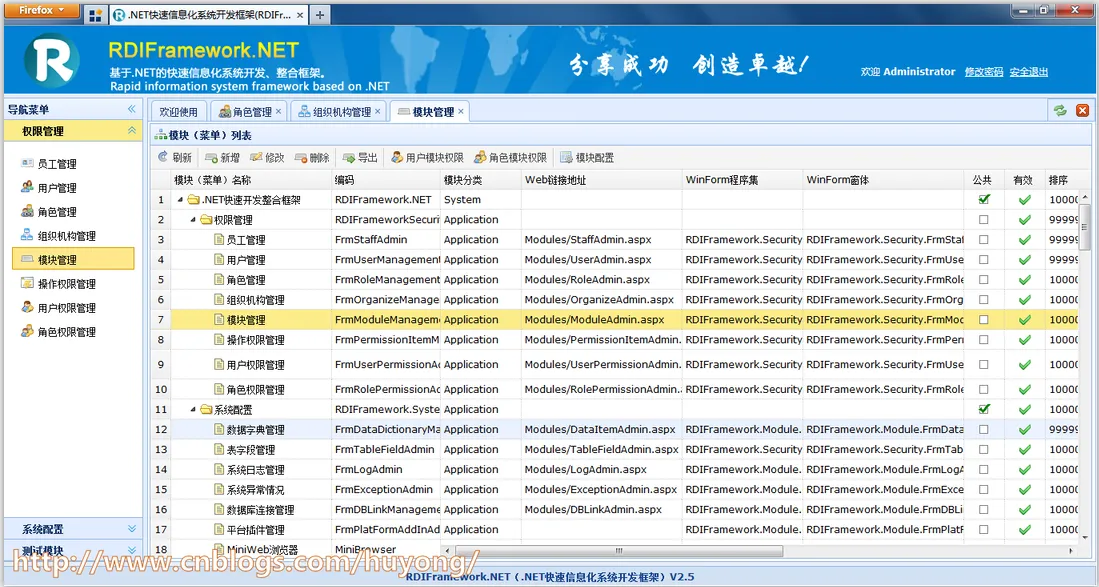Viewport: 1099px width, 587px height.
Task: Click the grid scroll-down arrow
Action: pyautogui.click(x=1085, y=537)
